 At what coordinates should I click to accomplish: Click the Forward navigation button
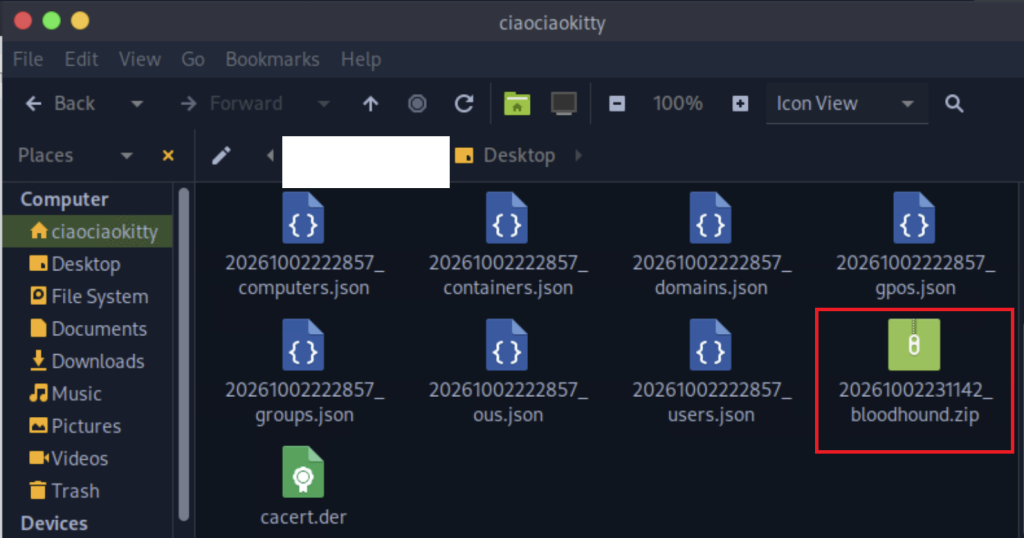pyautogui.click(x=232, y=103)
